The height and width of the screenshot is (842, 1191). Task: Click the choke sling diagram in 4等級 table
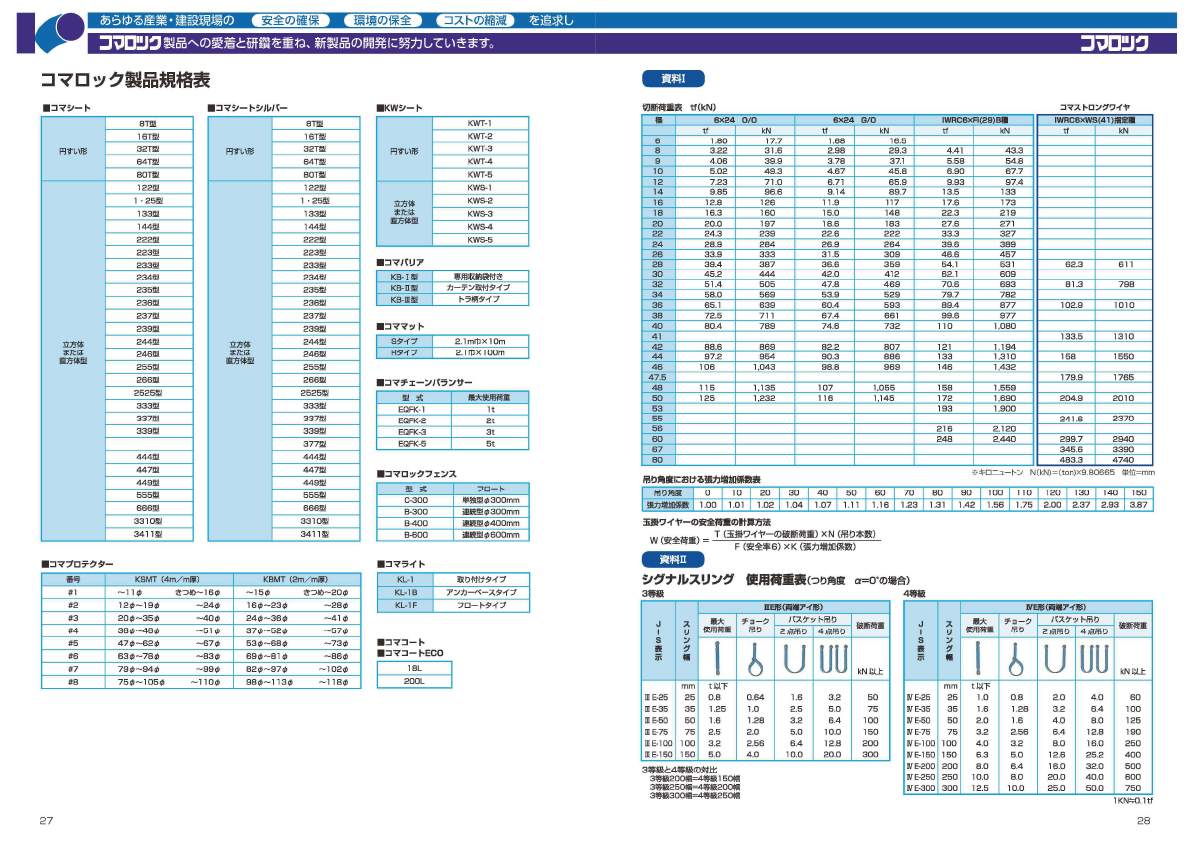1016,659
